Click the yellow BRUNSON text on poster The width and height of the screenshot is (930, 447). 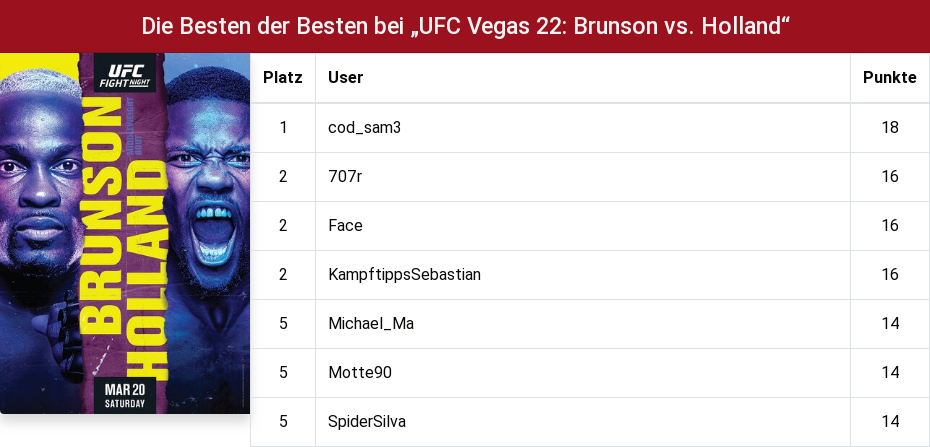101,216
